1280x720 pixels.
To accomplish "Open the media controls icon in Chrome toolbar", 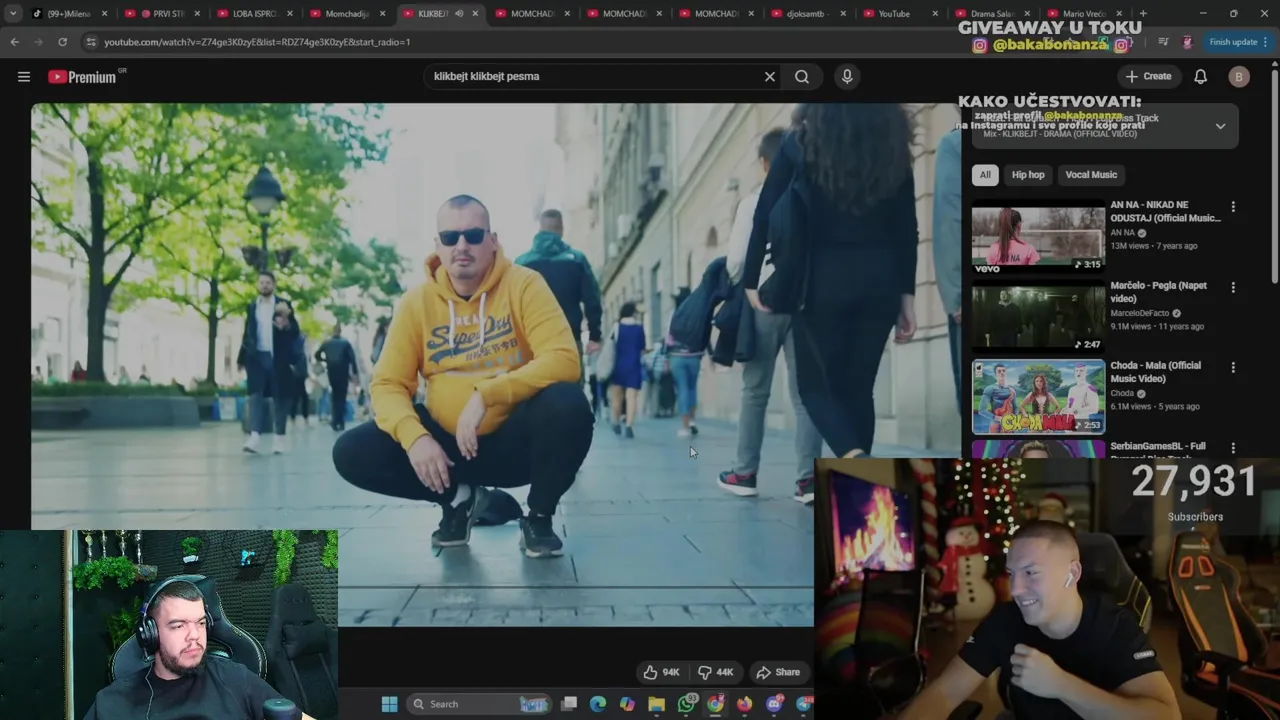I will [x=1163, y=42].
